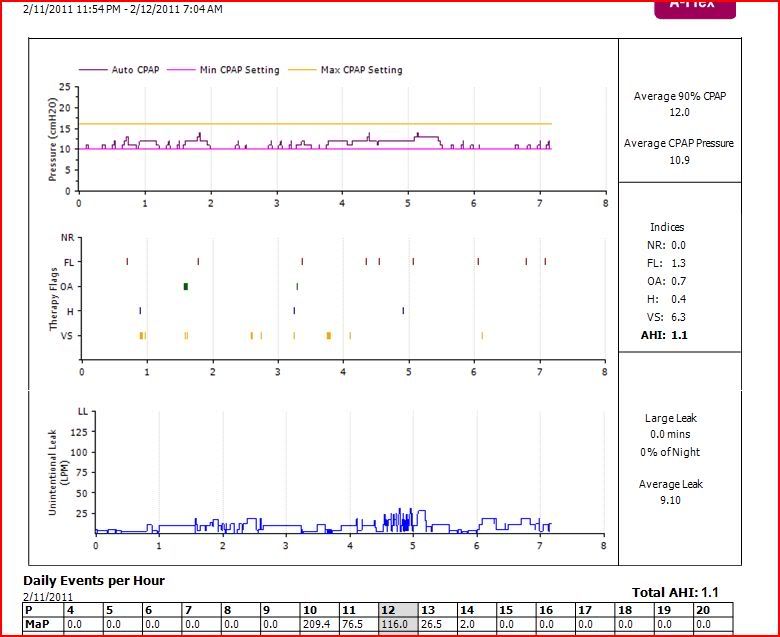Click the highlighted pressure 12 column header
This screenshot has height=637, width=780.
[x=398, y=610]
